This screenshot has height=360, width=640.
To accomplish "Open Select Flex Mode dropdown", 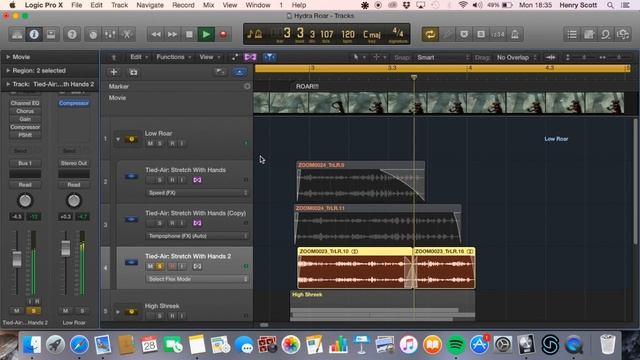I will click(197, 279).
